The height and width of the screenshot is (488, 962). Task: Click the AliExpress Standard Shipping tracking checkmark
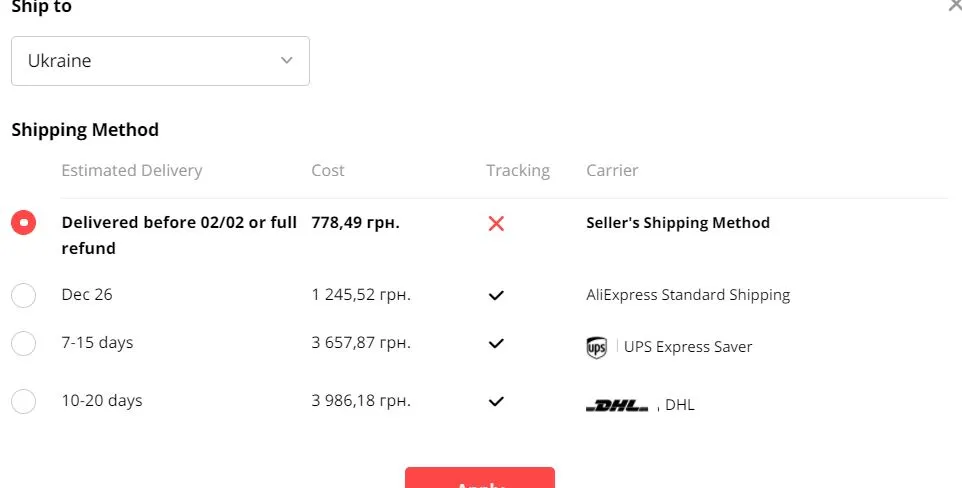(x=496, y=295)
